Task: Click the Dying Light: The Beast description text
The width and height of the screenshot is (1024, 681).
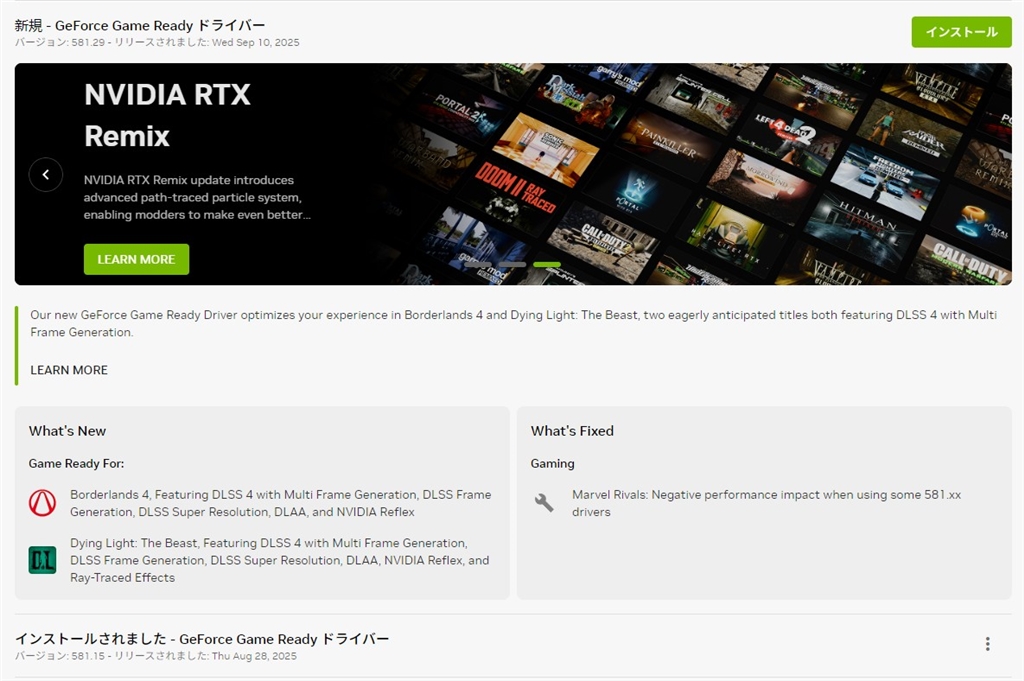Action: [x=280, y=560]
